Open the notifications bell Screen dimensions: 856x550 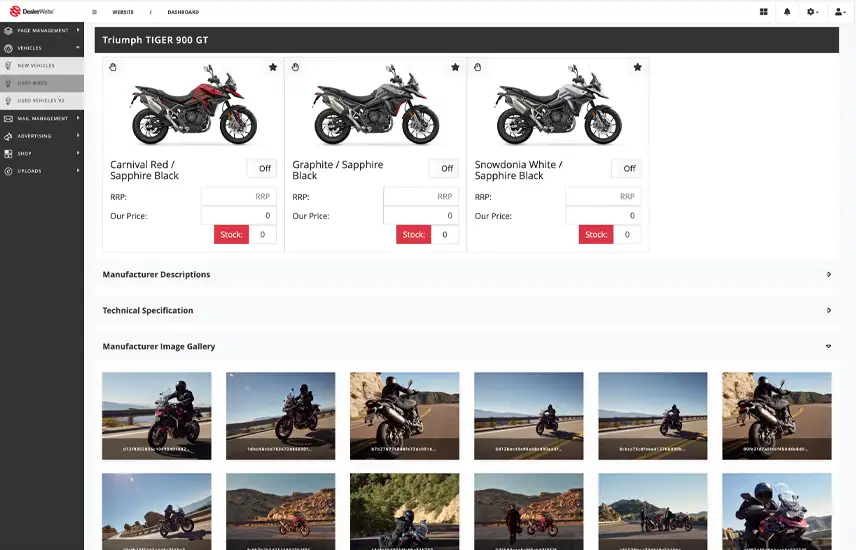tap(787, 11)
